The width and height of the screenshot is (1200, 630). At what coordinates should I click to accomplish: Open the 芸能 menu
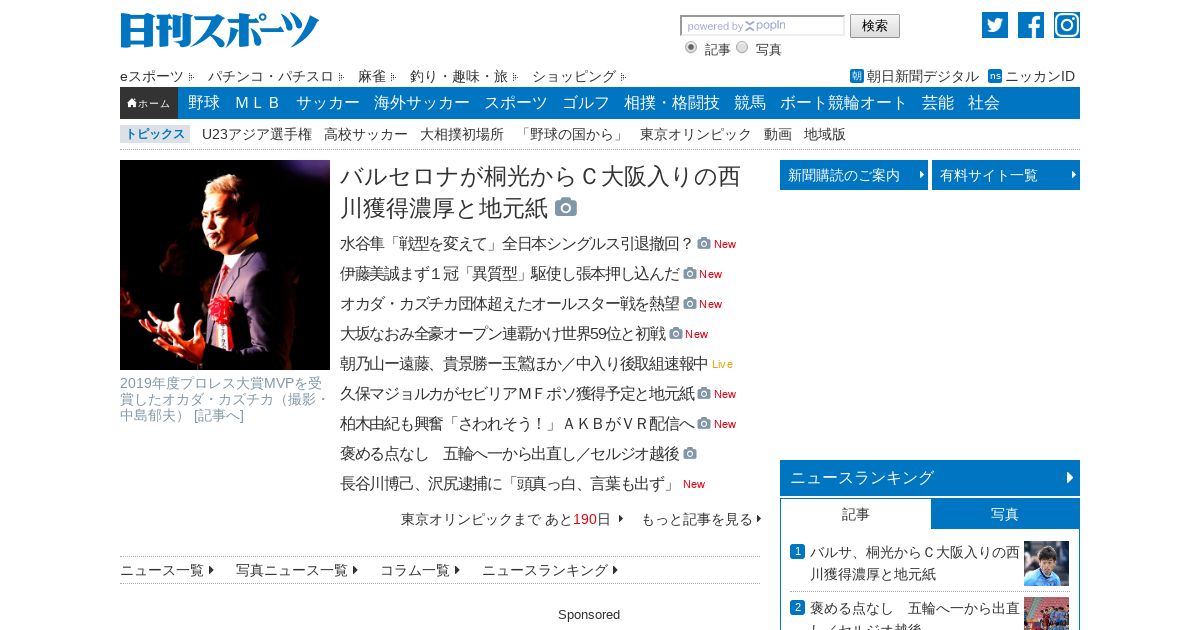(938, 103)
